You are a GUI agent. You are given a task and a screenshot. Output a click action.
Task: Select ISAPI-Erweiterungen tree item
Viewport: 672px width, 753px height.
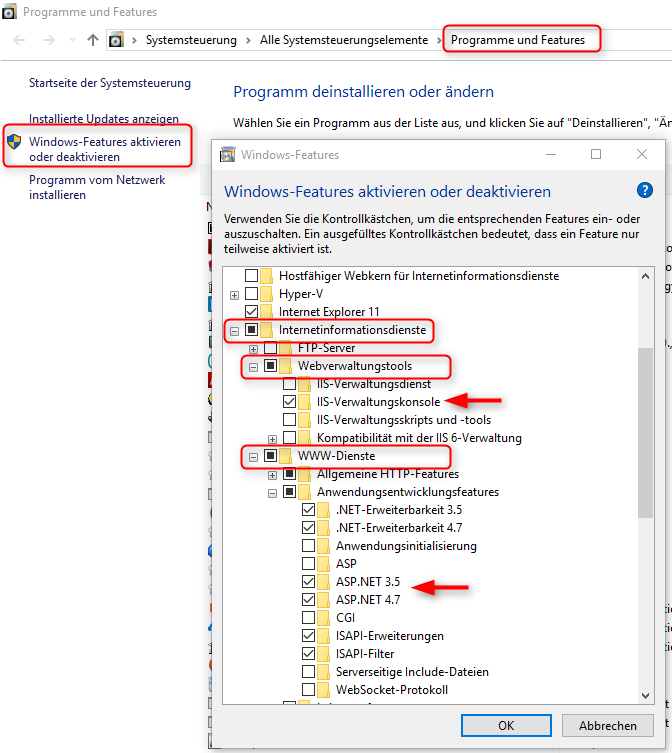tap(390, 635)
